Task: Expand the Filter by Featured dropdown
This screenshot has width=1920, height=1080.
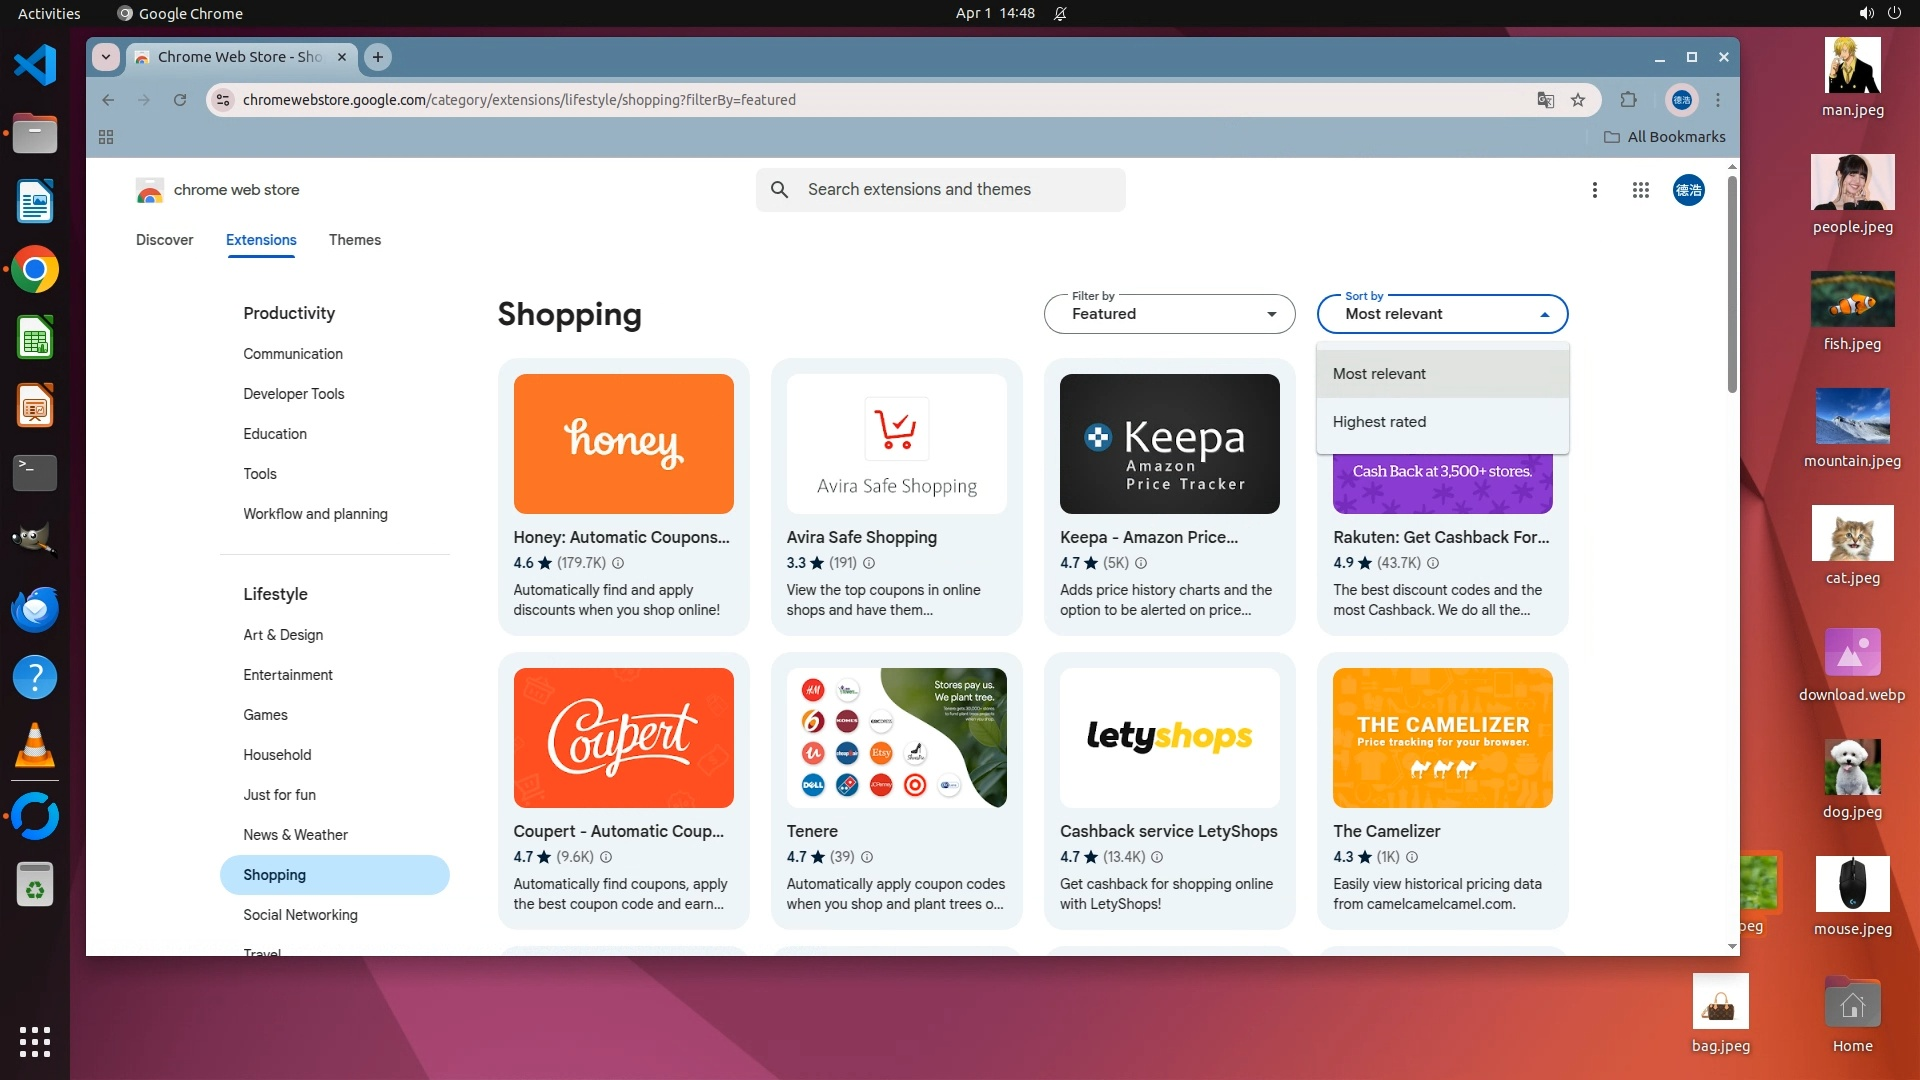Action: [1169, 314]
